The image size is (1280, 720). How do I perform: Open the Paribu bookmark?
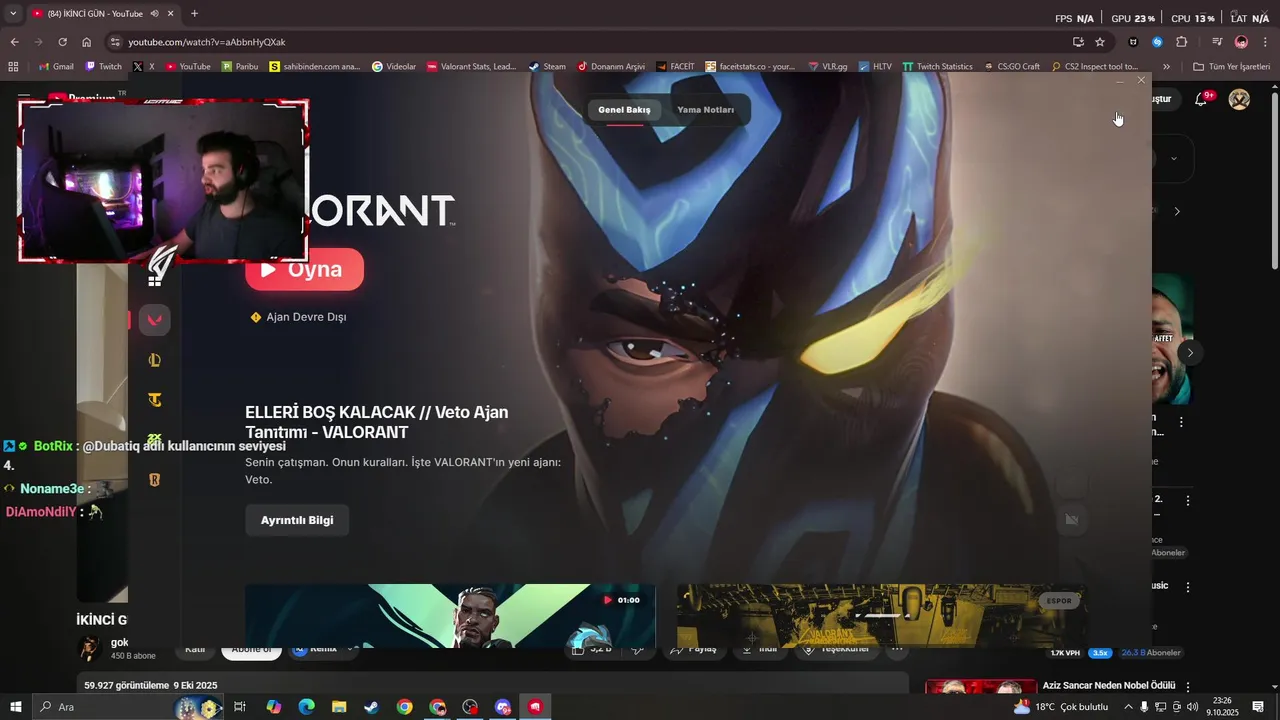pos(240,67)
